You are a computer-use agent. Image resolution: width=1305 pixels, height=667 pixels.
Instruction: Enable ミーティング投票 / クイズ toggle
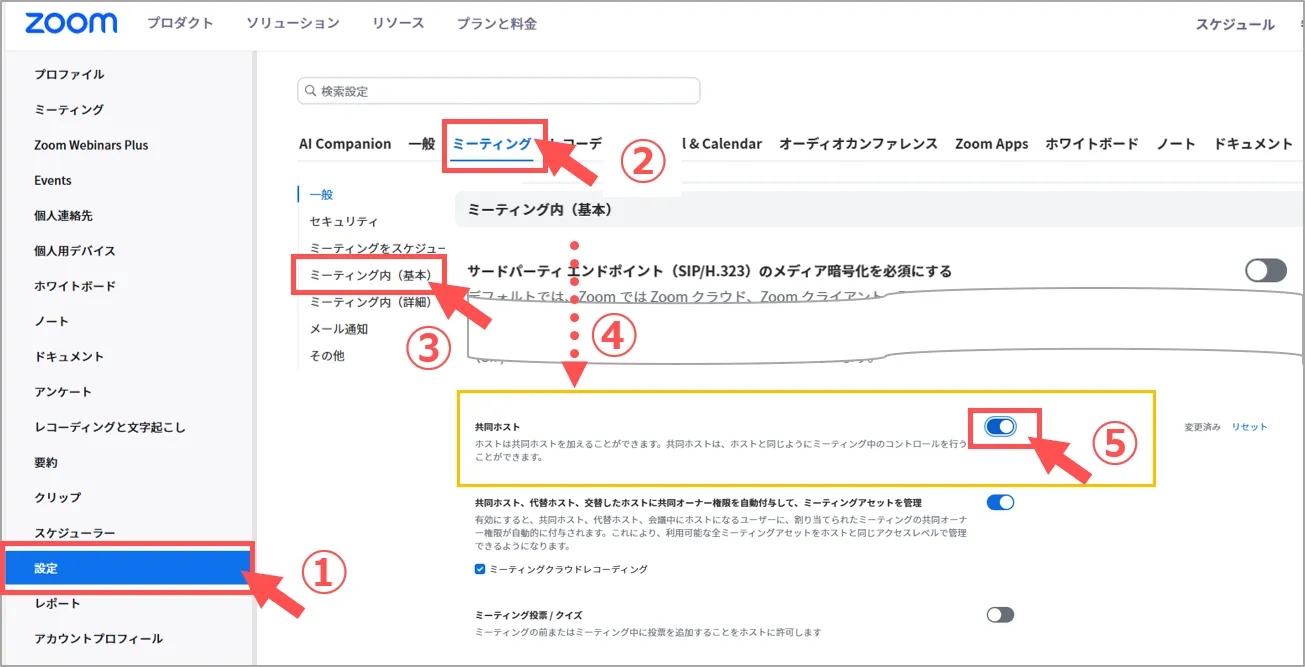1000,615
